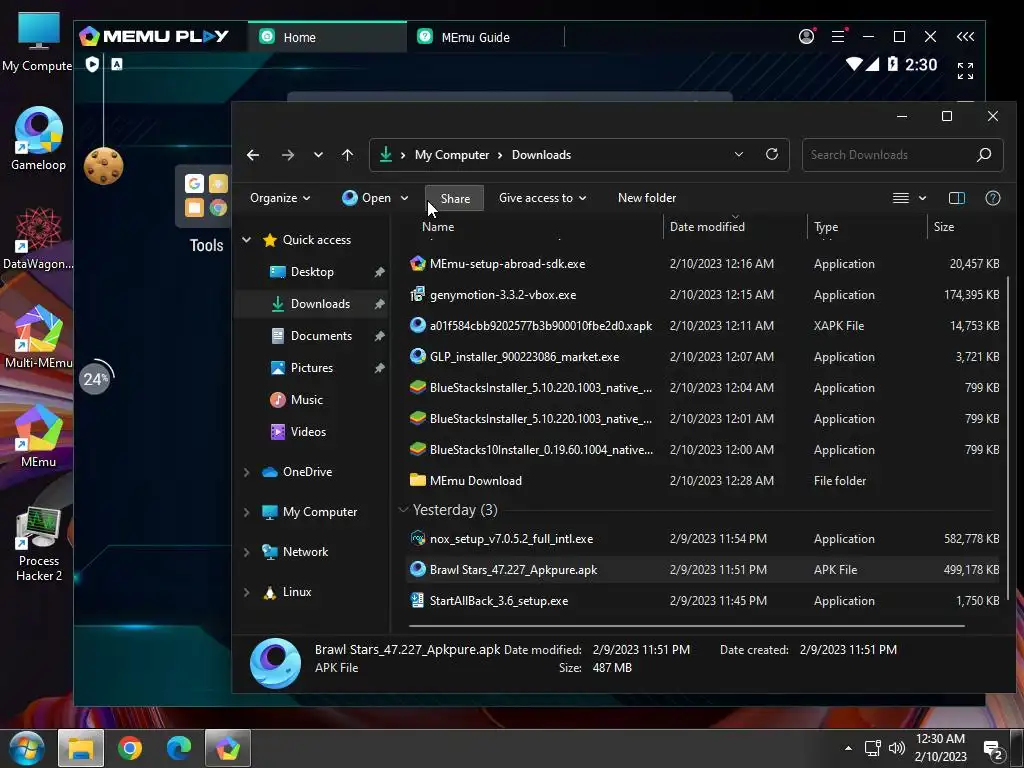The image size is (1024, 768).
Task: Go up one folder level
Action: [x=347, y=155]
